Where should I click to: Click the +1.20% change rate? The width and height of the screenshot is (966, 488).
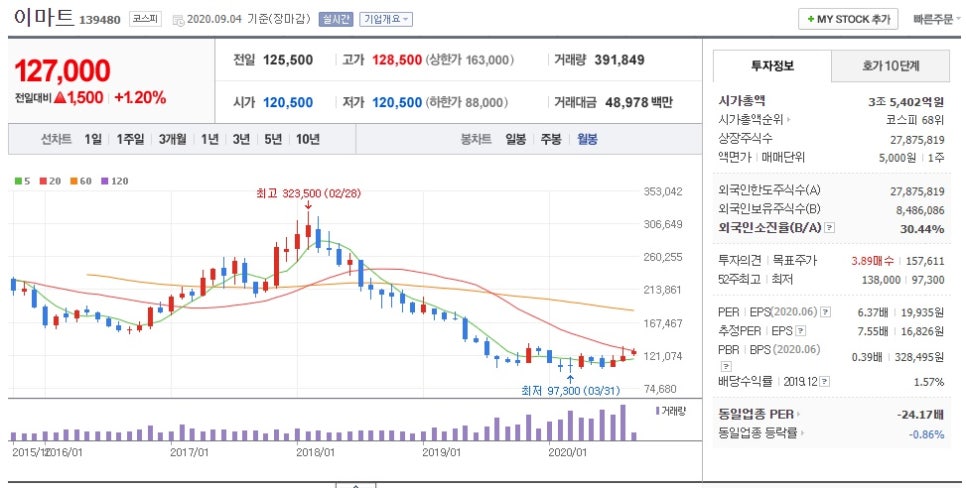coord(140,97)
